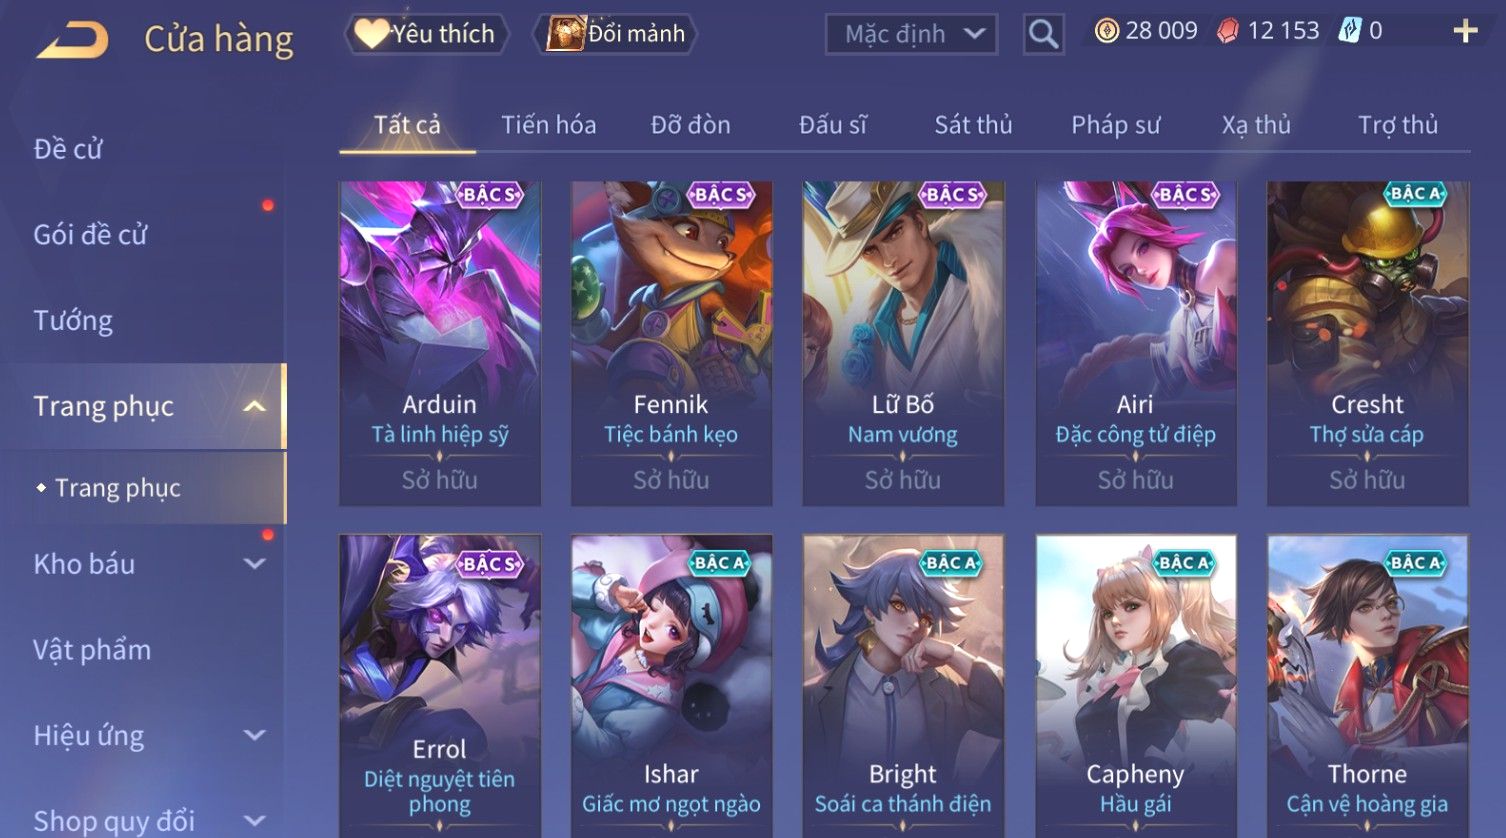Expand the Hiệu ứng sidebar section
Screen dimensions: 1506x838
(x=255, y=736)
